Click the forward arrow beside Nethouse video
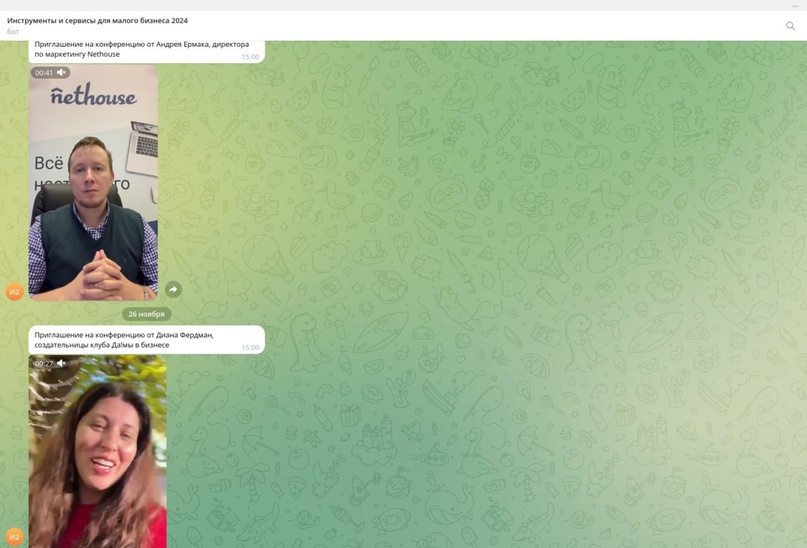Image resolution: width=807 pixels, height=548 pixels. click(173, 289)
